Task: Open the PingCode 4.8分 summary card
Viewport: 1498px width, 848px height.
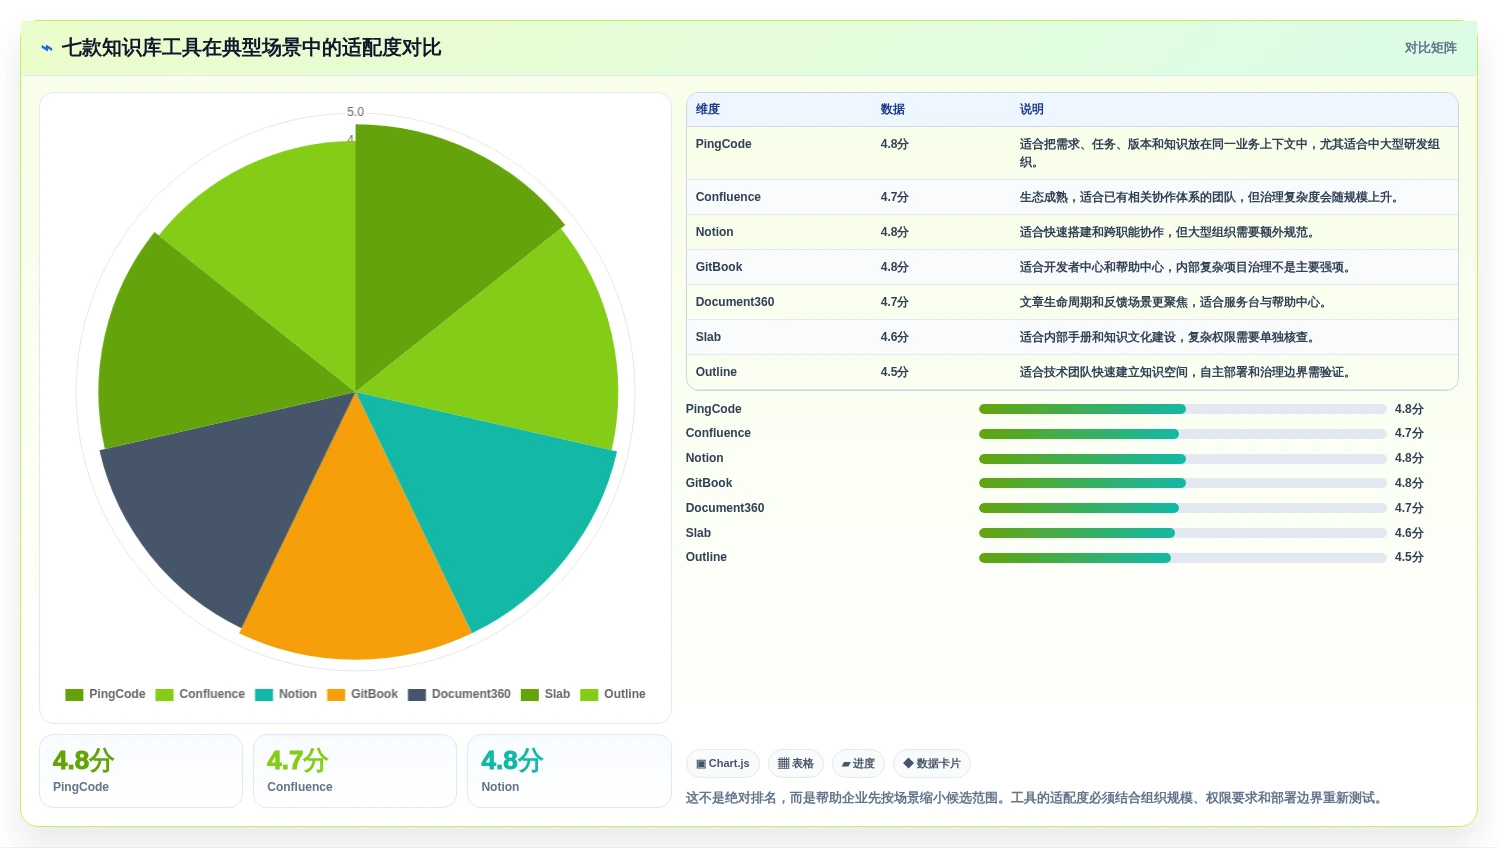Action: [x=141, y=771]
